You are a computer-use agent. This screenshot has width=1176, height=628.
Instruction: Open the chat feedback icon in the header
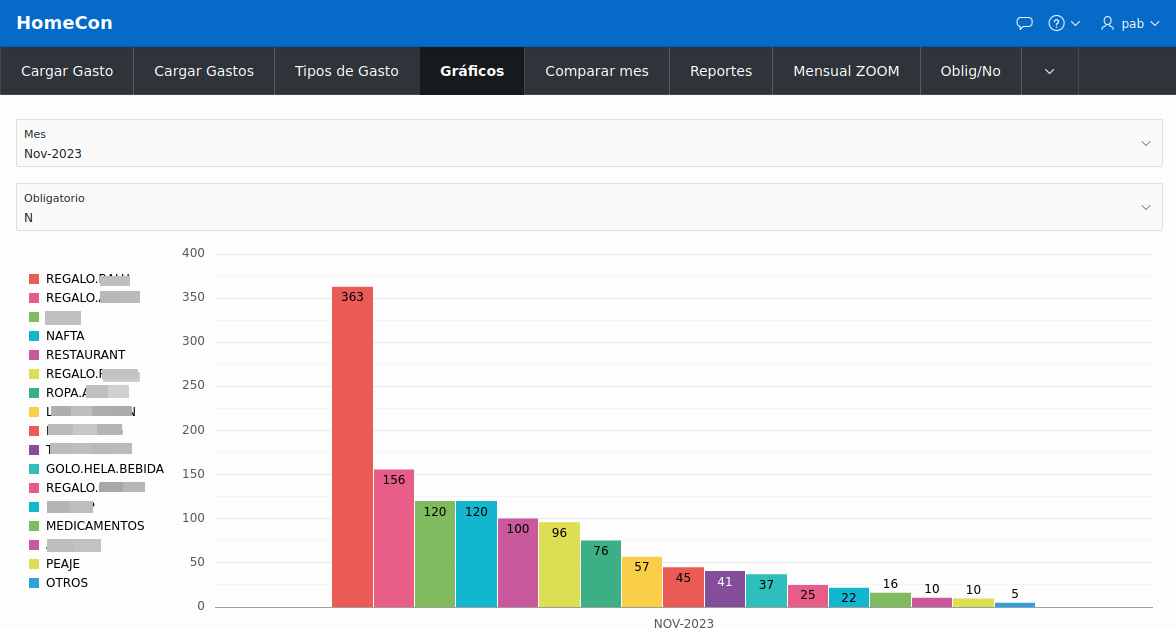coord(1023,22)
